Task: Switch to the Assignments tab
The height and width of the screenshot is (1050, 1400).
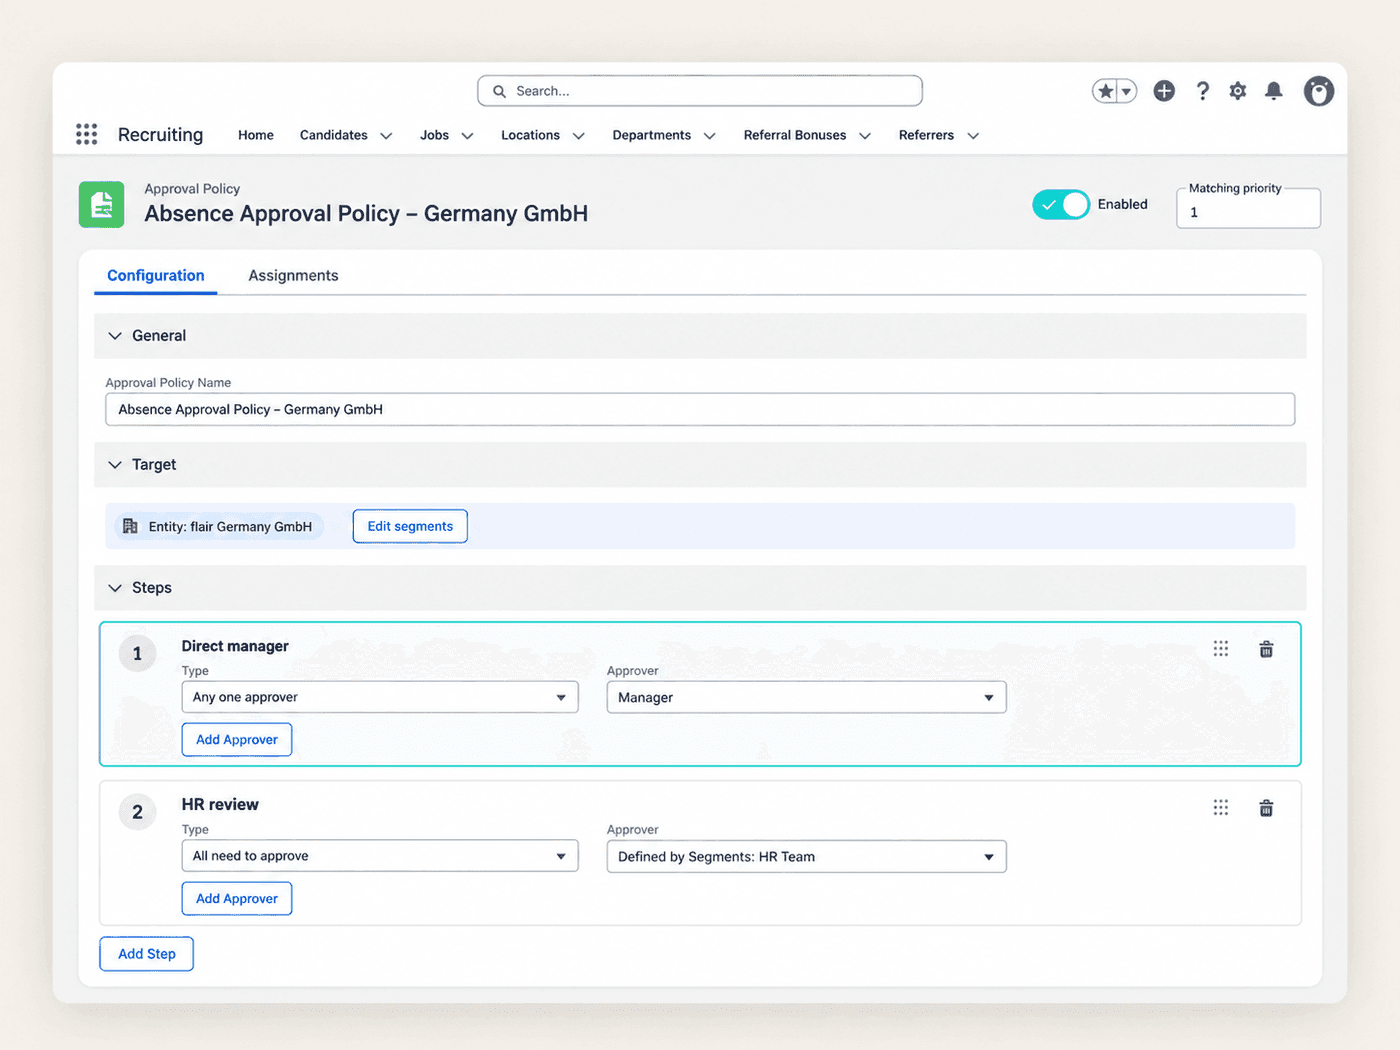Action: 293,275
